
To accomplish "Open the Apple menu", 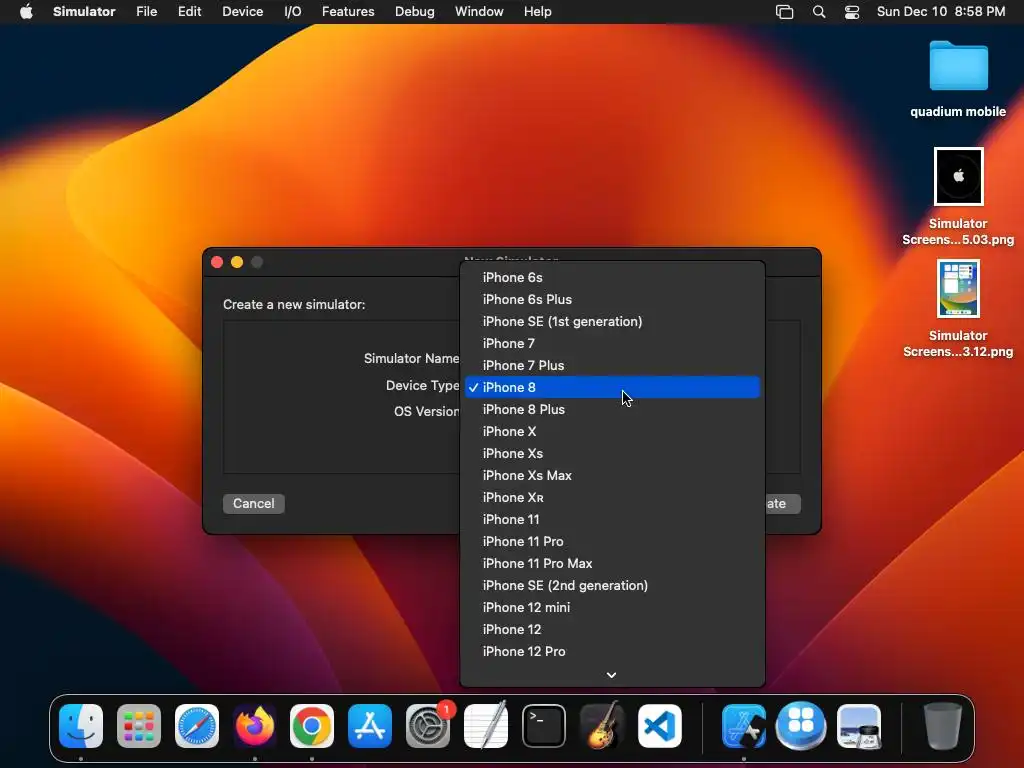I will click(26, 11).
